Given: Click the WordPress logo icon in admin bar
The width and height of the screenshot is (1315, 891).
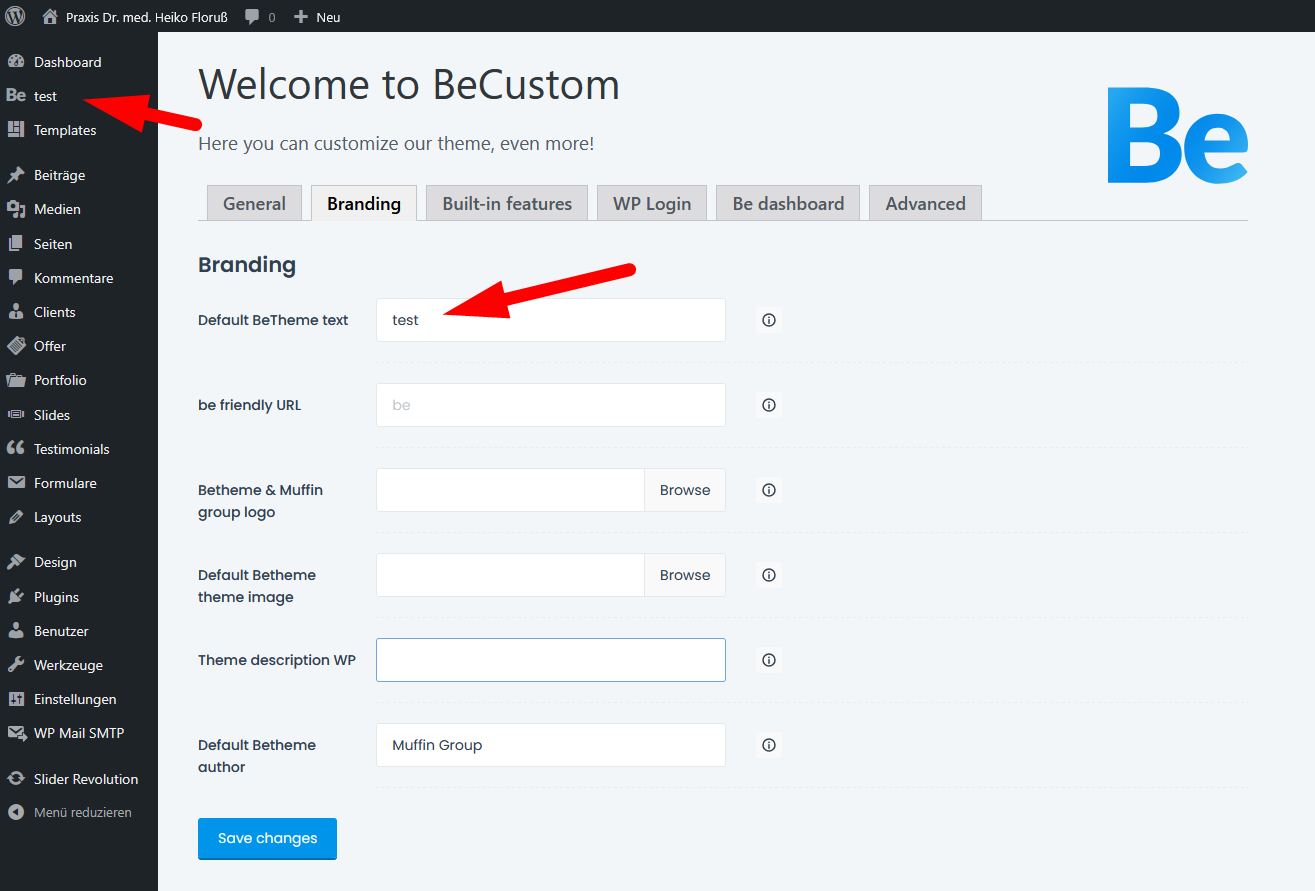Looking at the screenshot, I should point(15,16).
